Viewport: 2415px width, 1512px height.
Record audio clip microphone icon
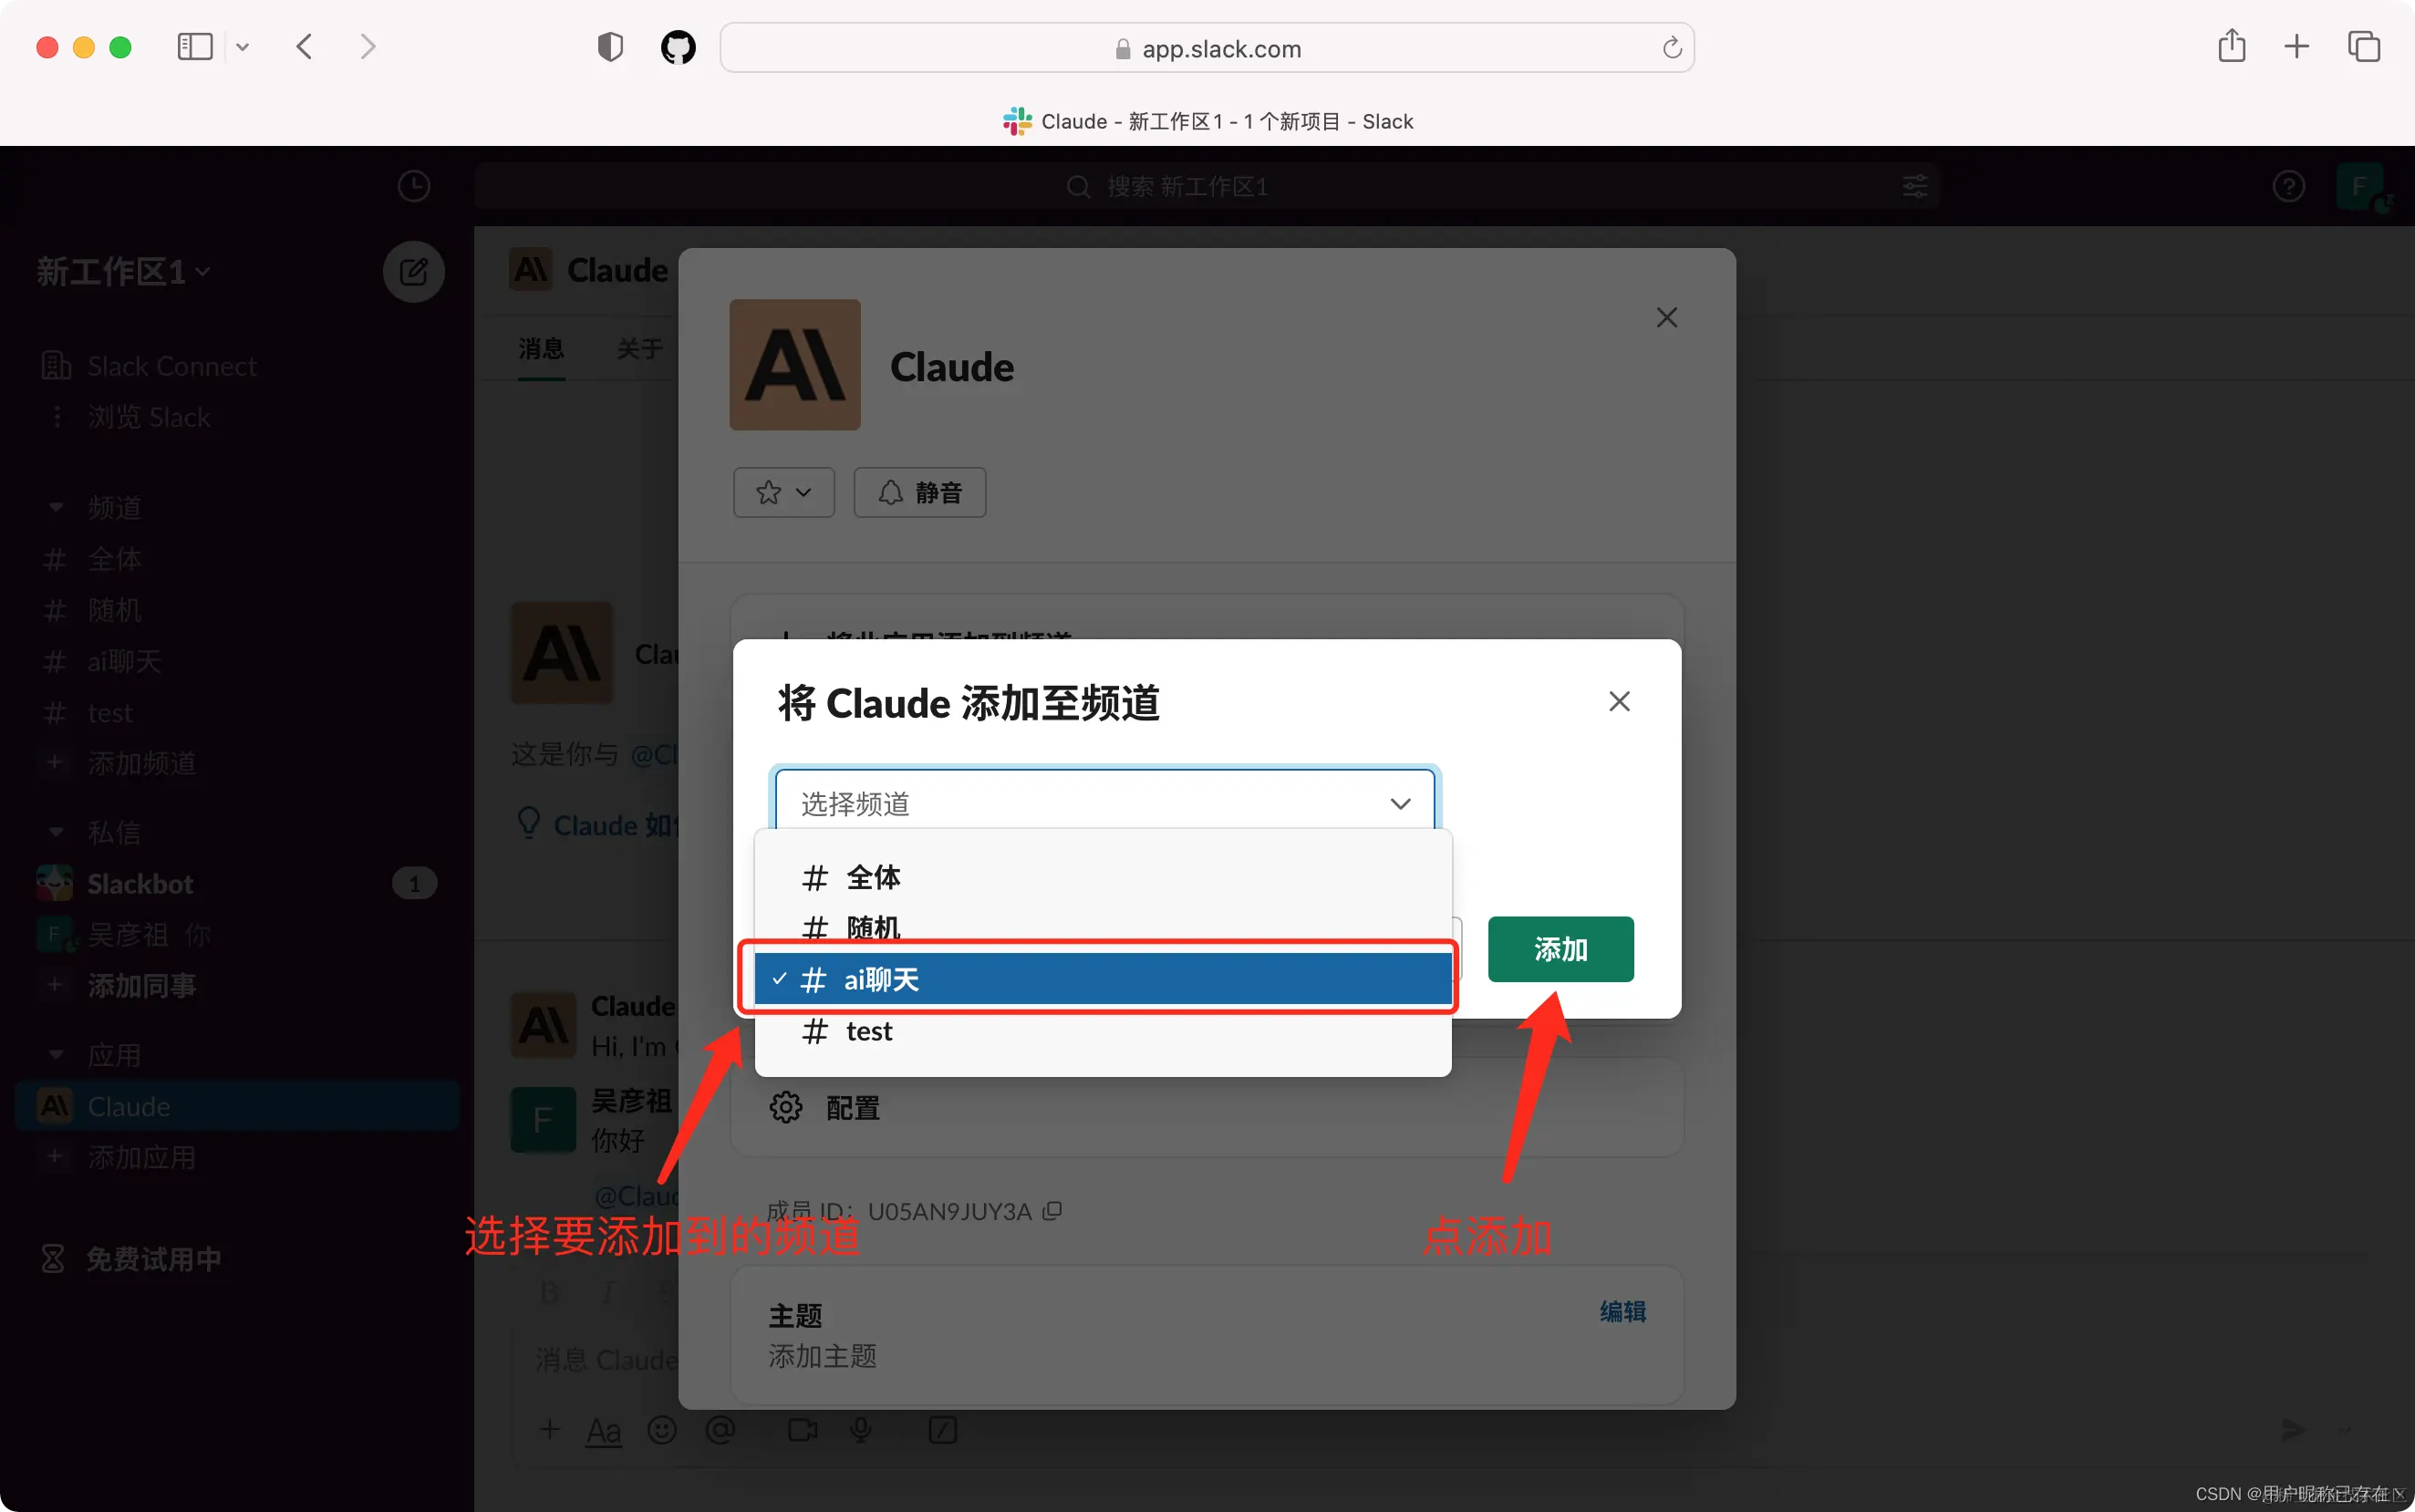(860, 1430)
